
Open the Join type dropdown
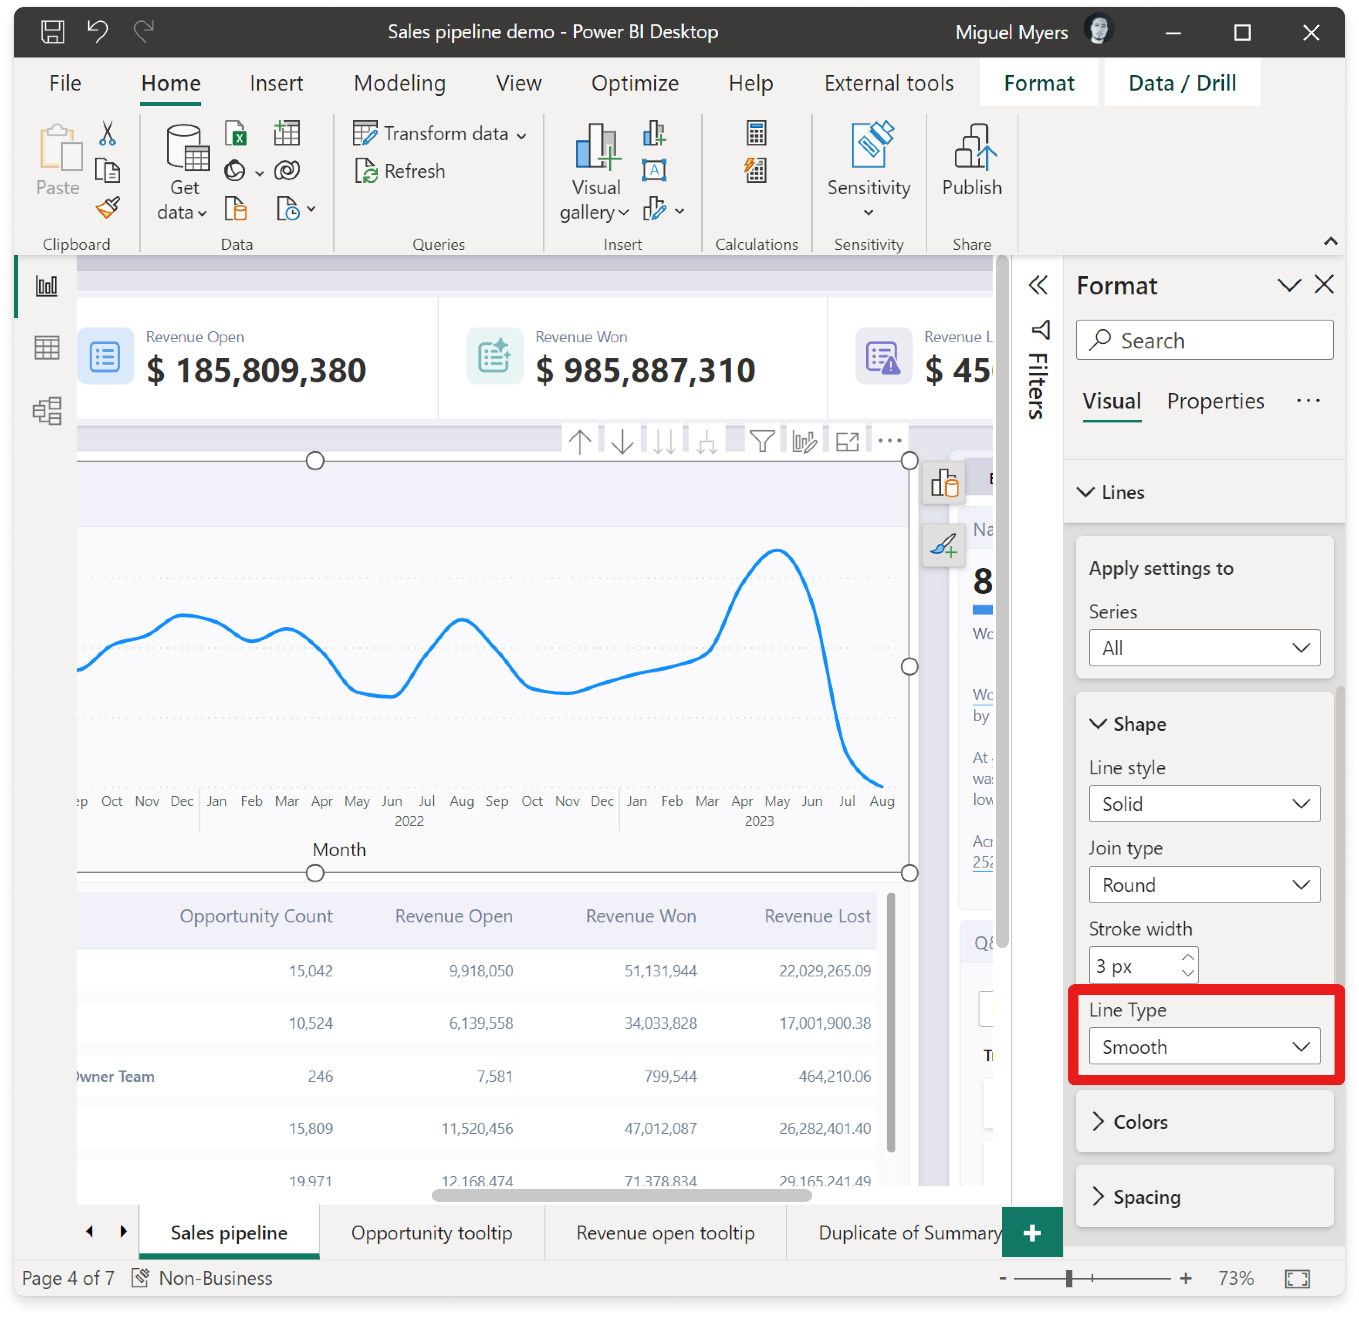click(1204, 885)
